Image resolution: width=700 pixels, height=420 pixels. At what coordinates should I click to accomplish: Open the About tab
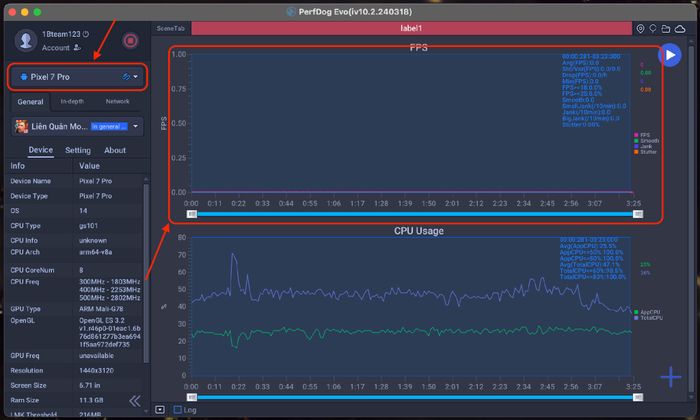115,150
